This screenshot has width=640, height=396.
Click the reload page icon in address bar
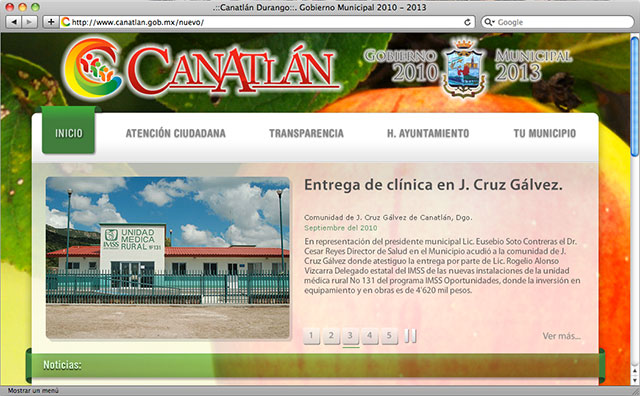click(467, 22)
